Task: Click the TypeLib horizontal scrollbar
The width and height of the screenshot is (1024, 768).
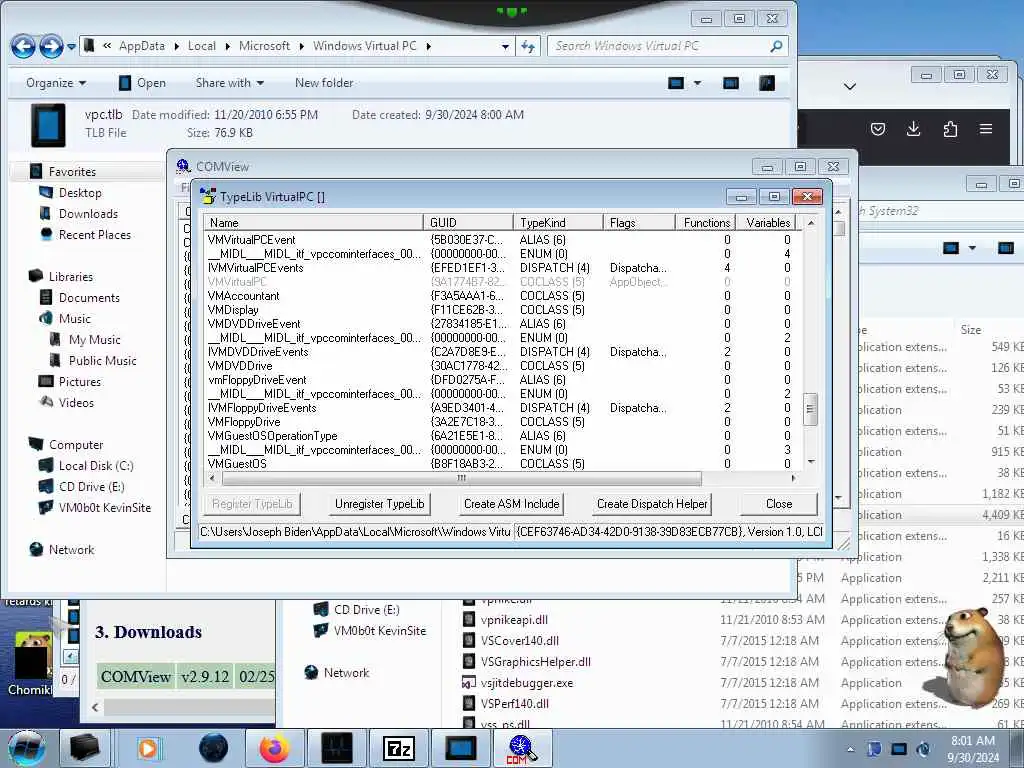Action: [462, 478]
